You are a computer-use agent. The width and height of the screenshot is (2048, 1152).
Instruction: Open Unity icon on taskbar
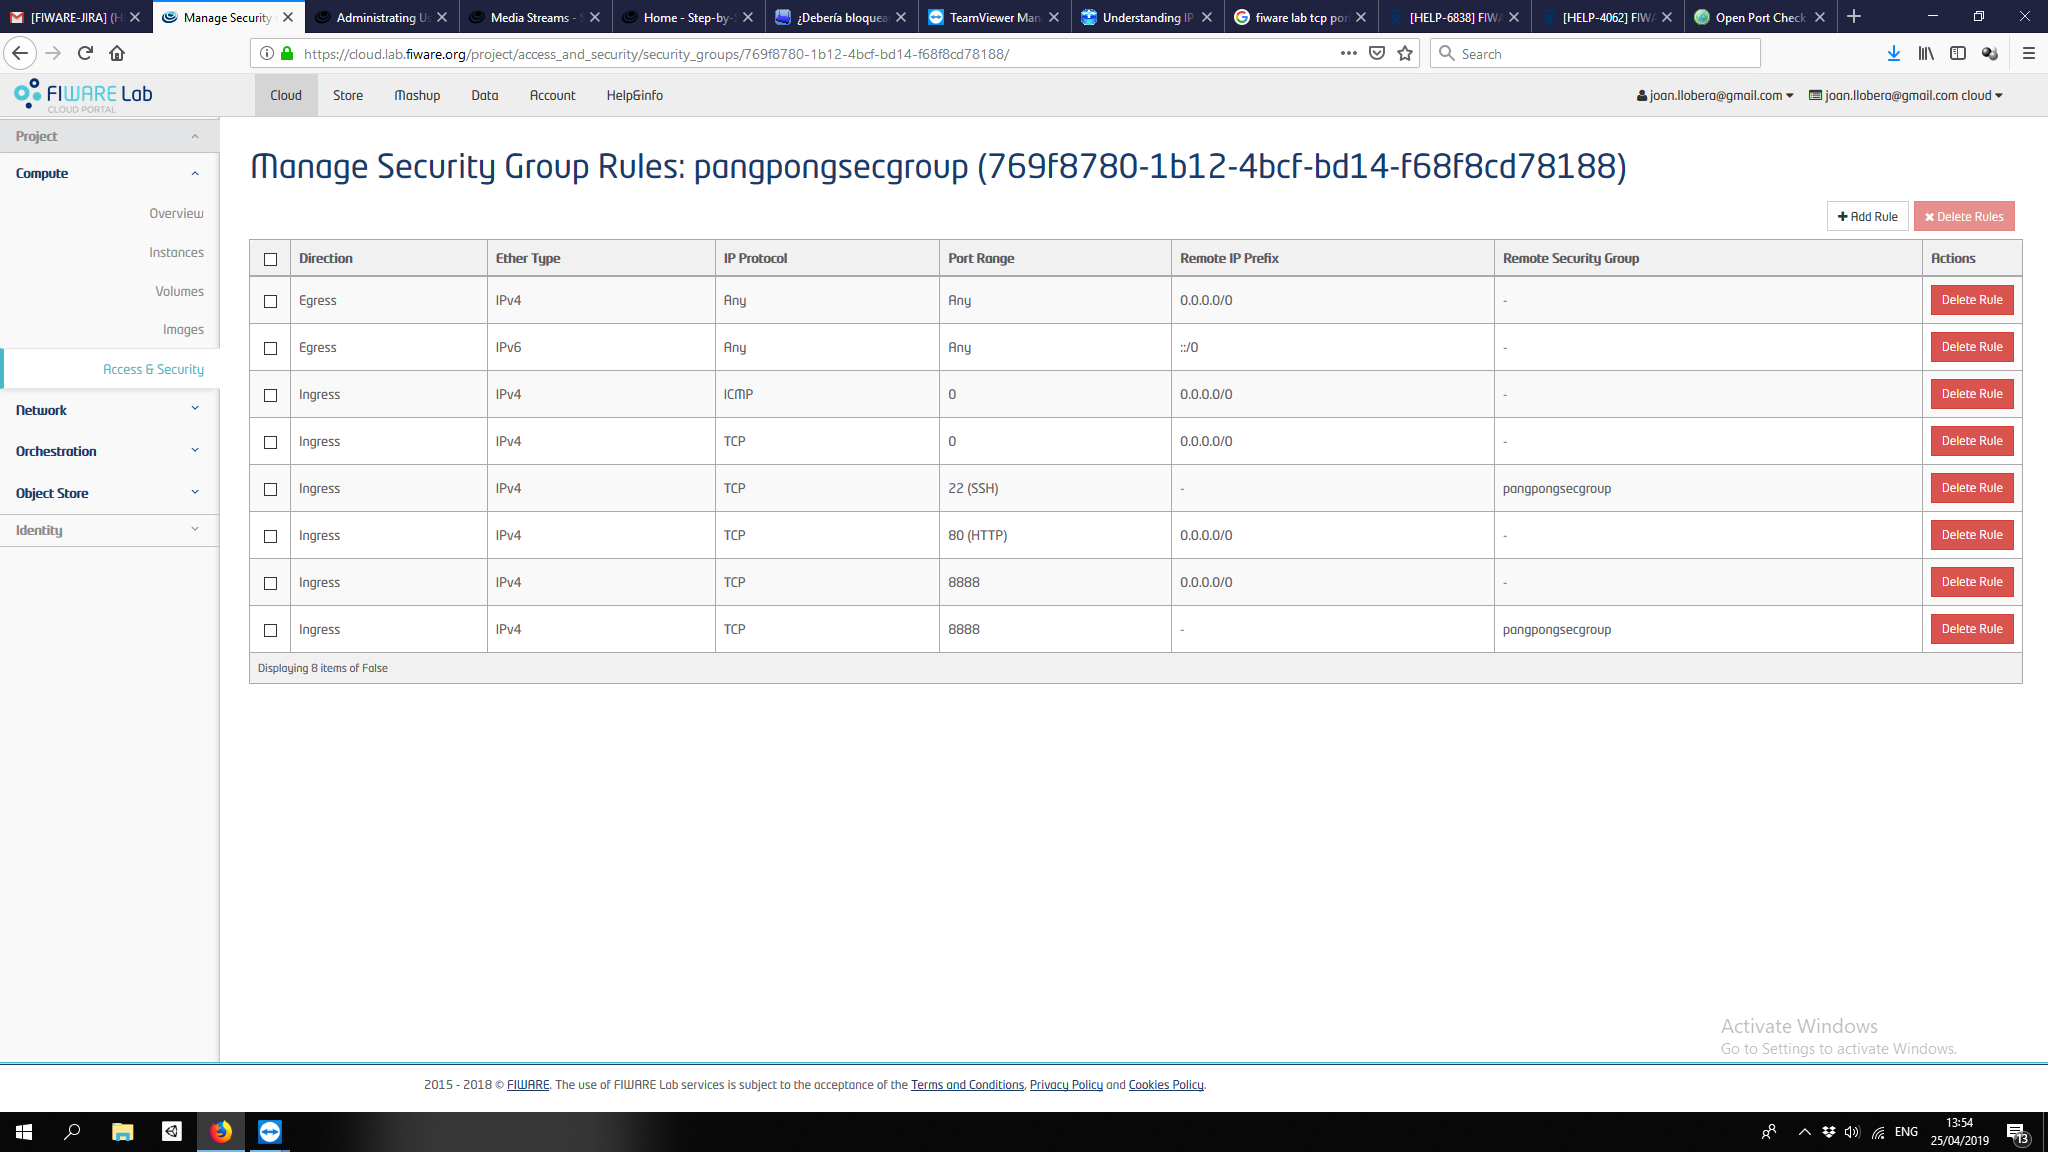click(172, 1132)
